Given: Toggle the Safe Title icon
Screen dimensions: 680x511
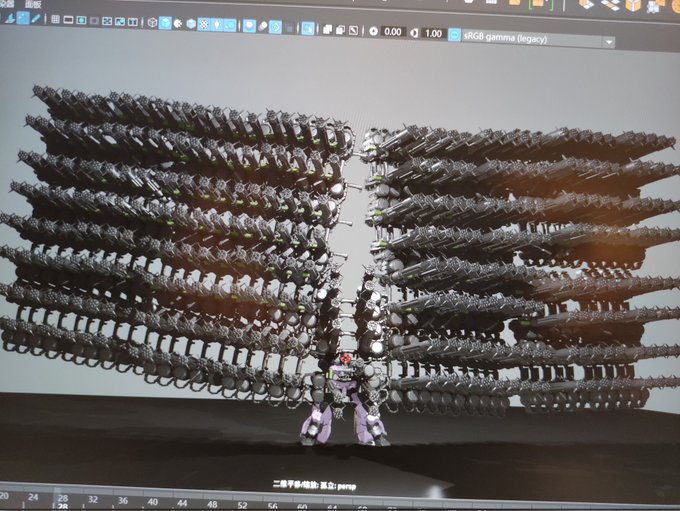Looking at the screenshot, I should coord(133,22).
